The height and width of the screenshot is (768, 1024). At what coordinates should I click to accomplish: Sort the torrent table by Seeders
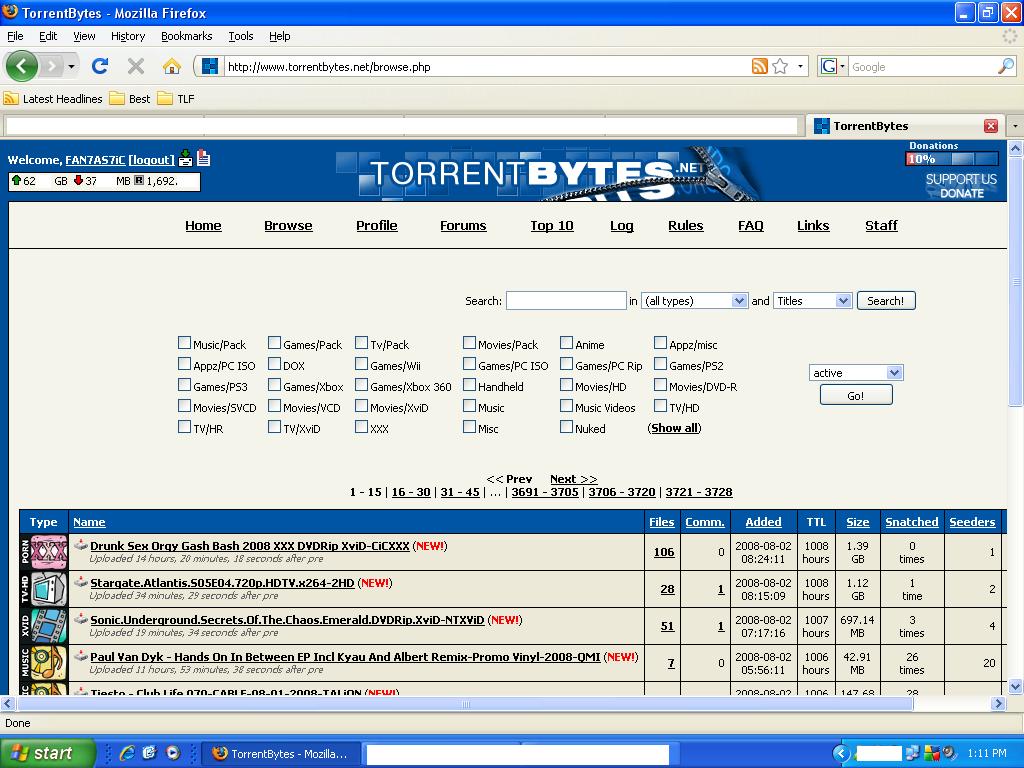point(972,522)
